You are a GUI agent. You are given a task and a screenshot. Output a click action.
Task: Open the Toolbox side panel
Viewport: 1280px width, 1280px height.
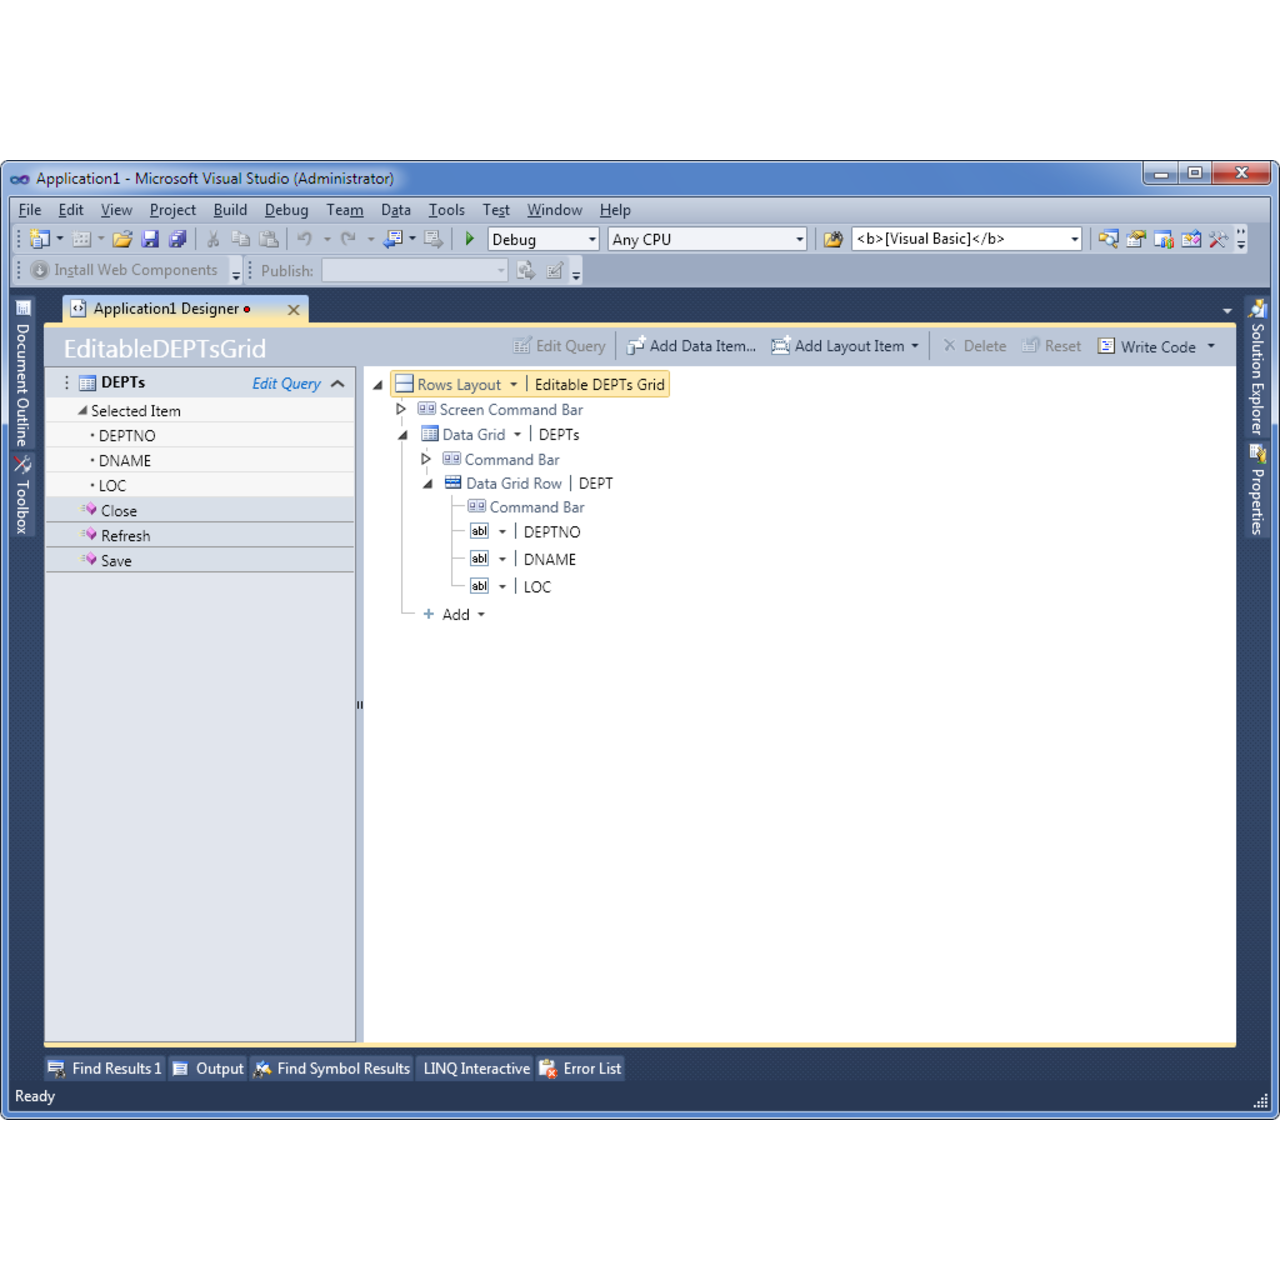click(22, 495)
